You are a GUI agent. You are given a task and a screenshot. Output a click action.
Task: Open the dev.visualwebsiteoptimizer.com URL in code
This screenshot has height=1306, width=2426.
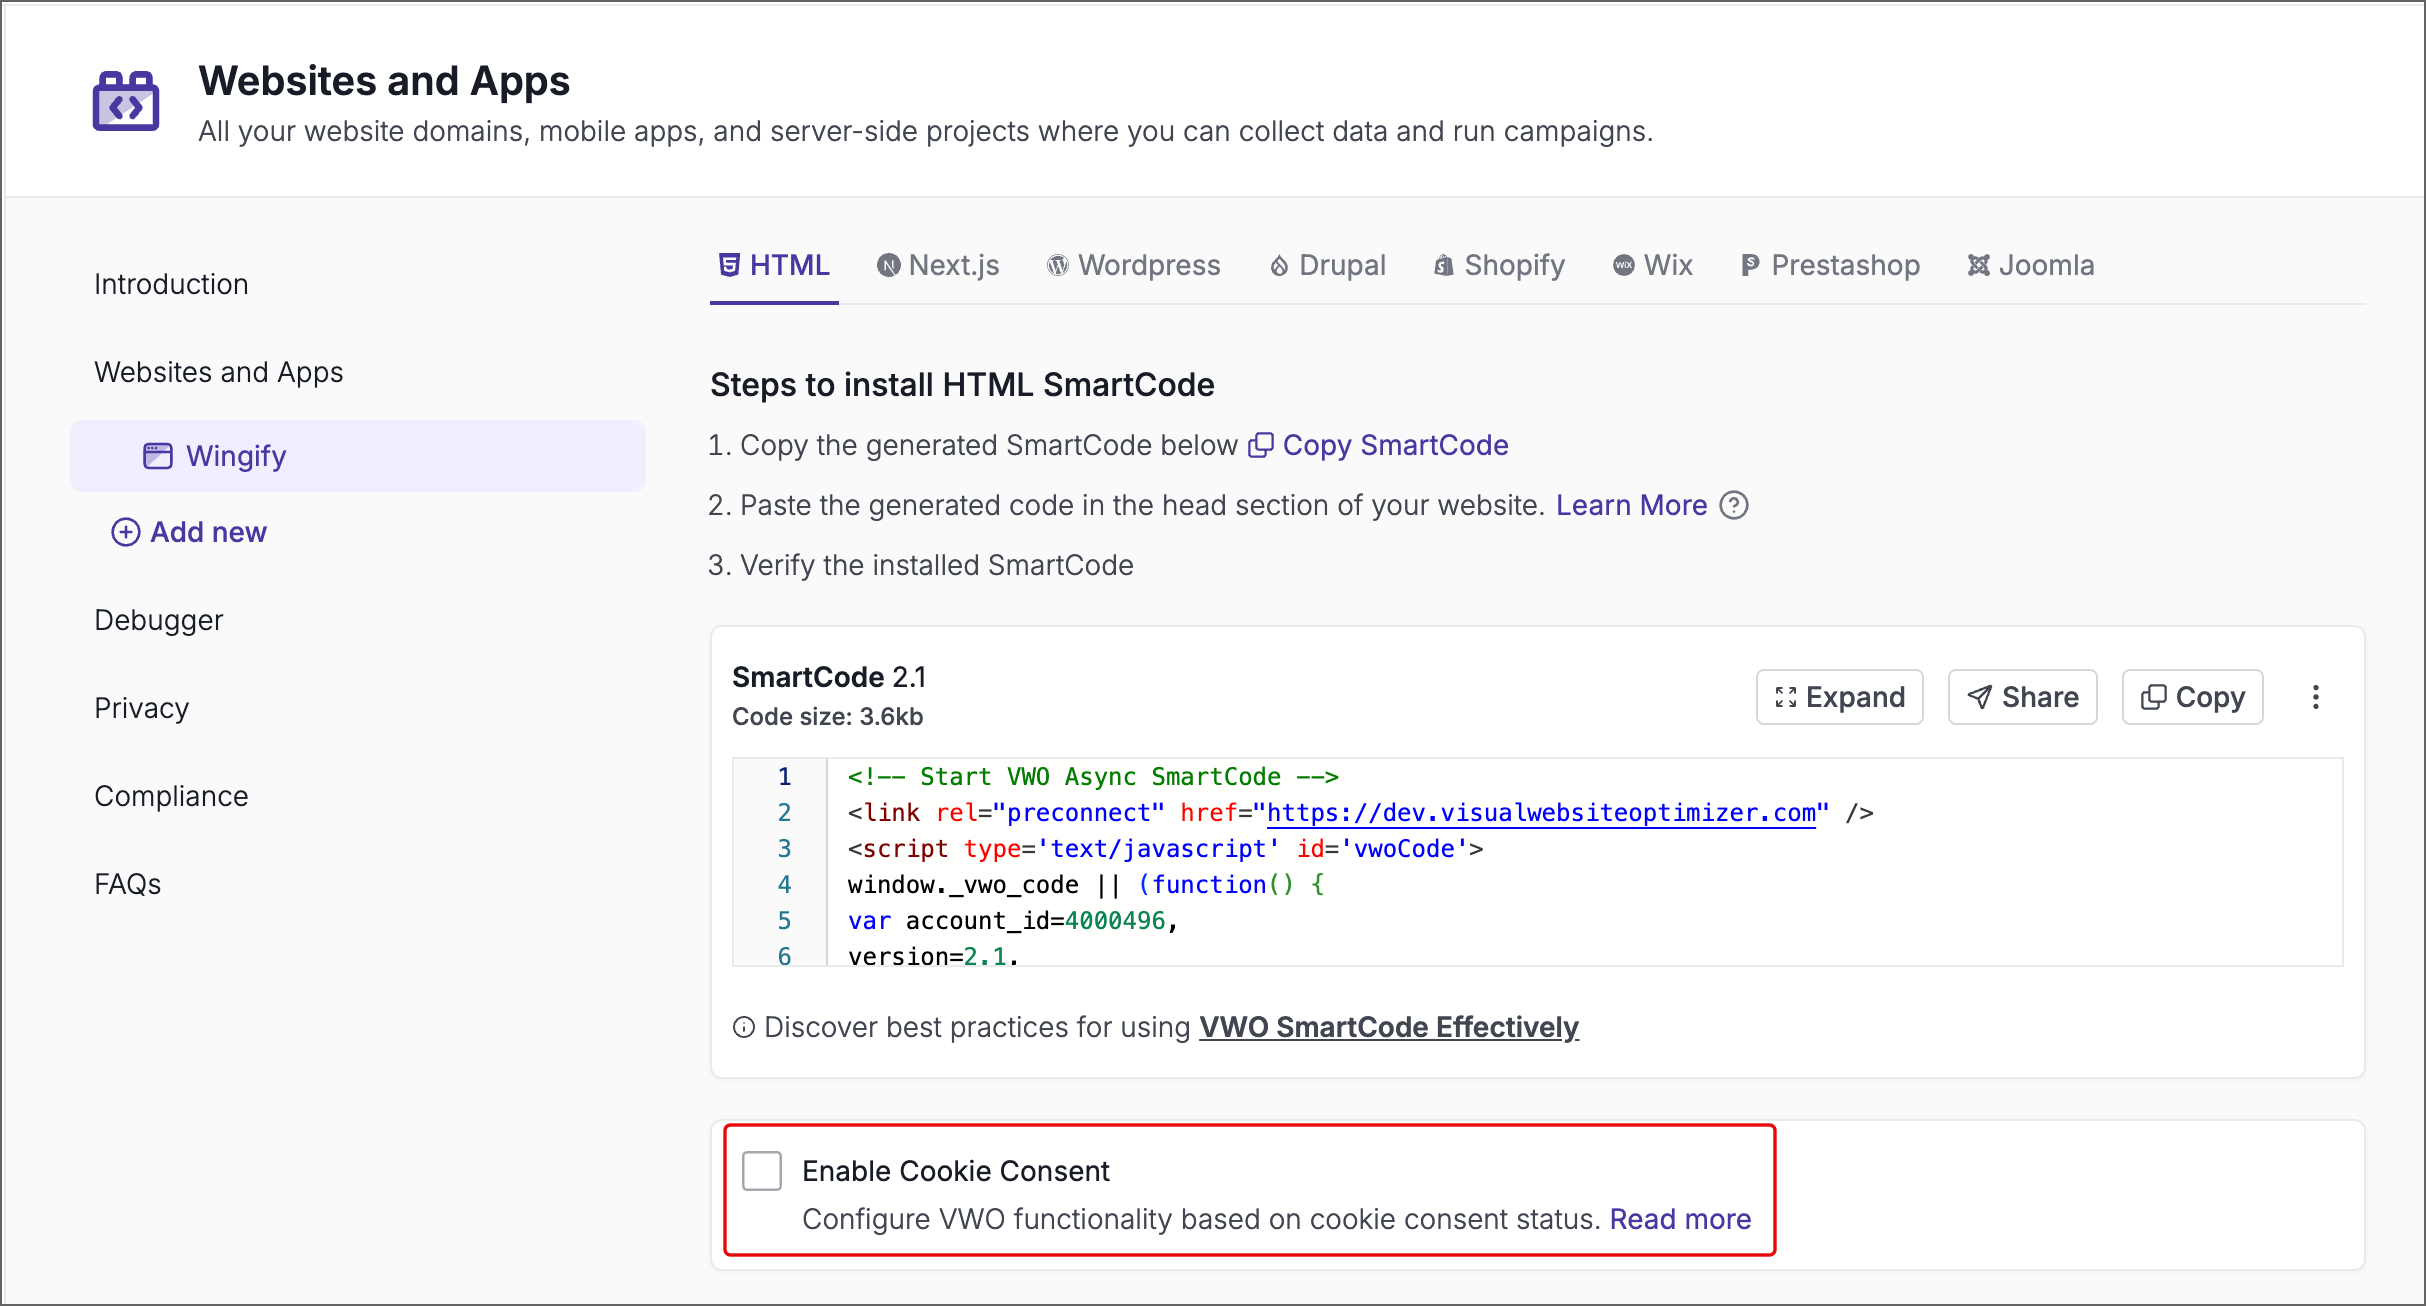click(1541, 813)
